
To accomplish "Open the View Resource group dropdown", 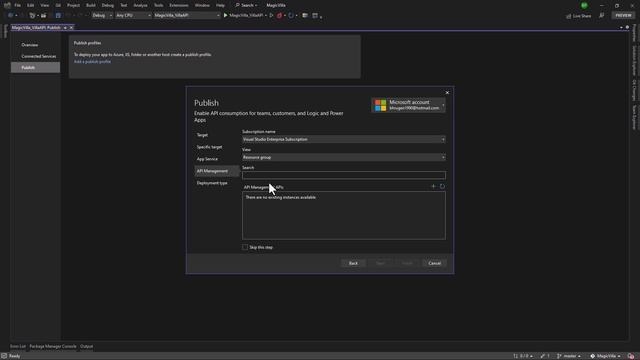I will pos(344,157).
